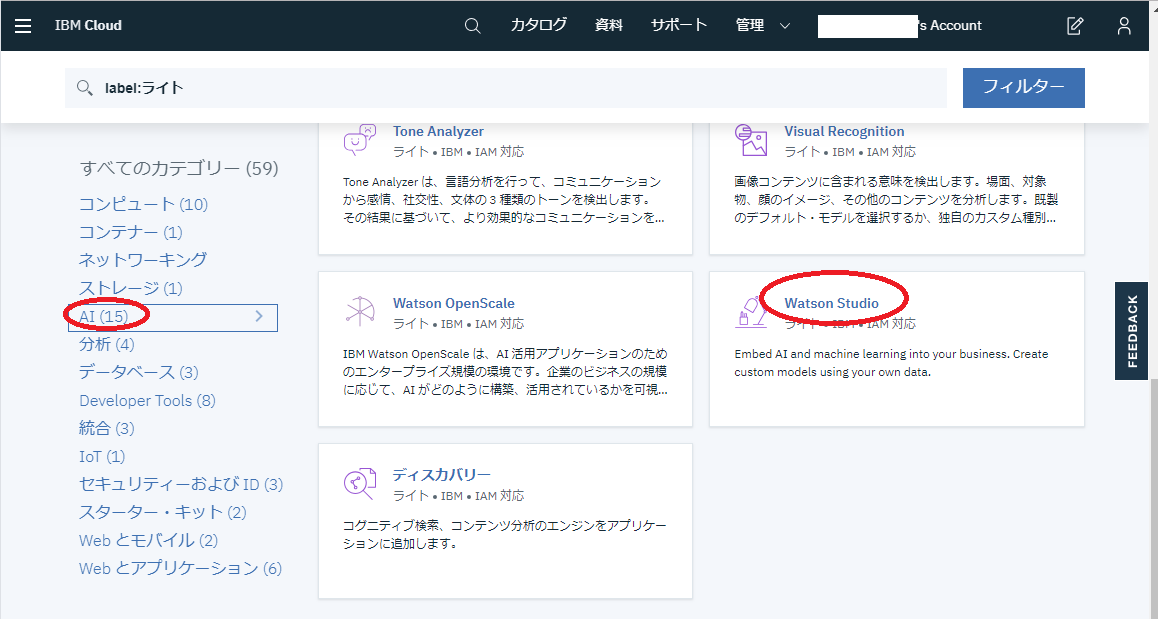Screen dimensions: 1158x619
Task: Select the IoT (1) category
Action: click(x=102, y=456)
